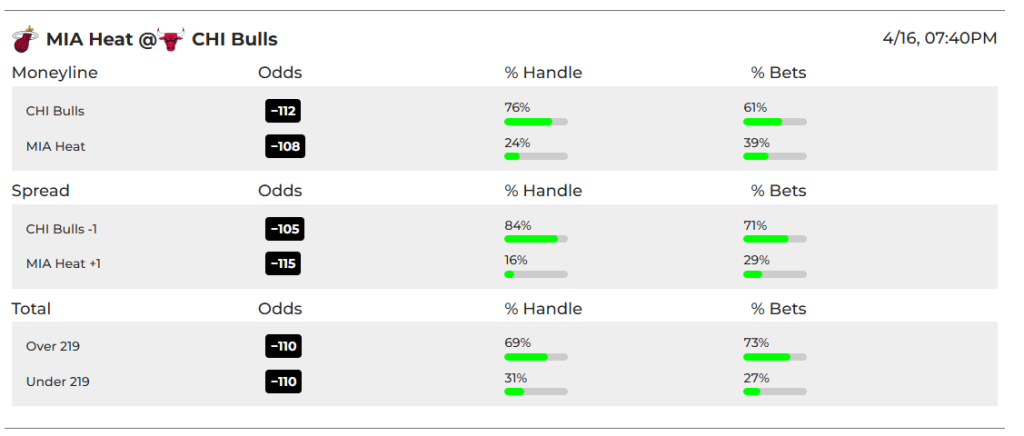Click CHI Bulls moneyline 76% handle bar
The image size is (1024, 436).
tap(536, 121)
